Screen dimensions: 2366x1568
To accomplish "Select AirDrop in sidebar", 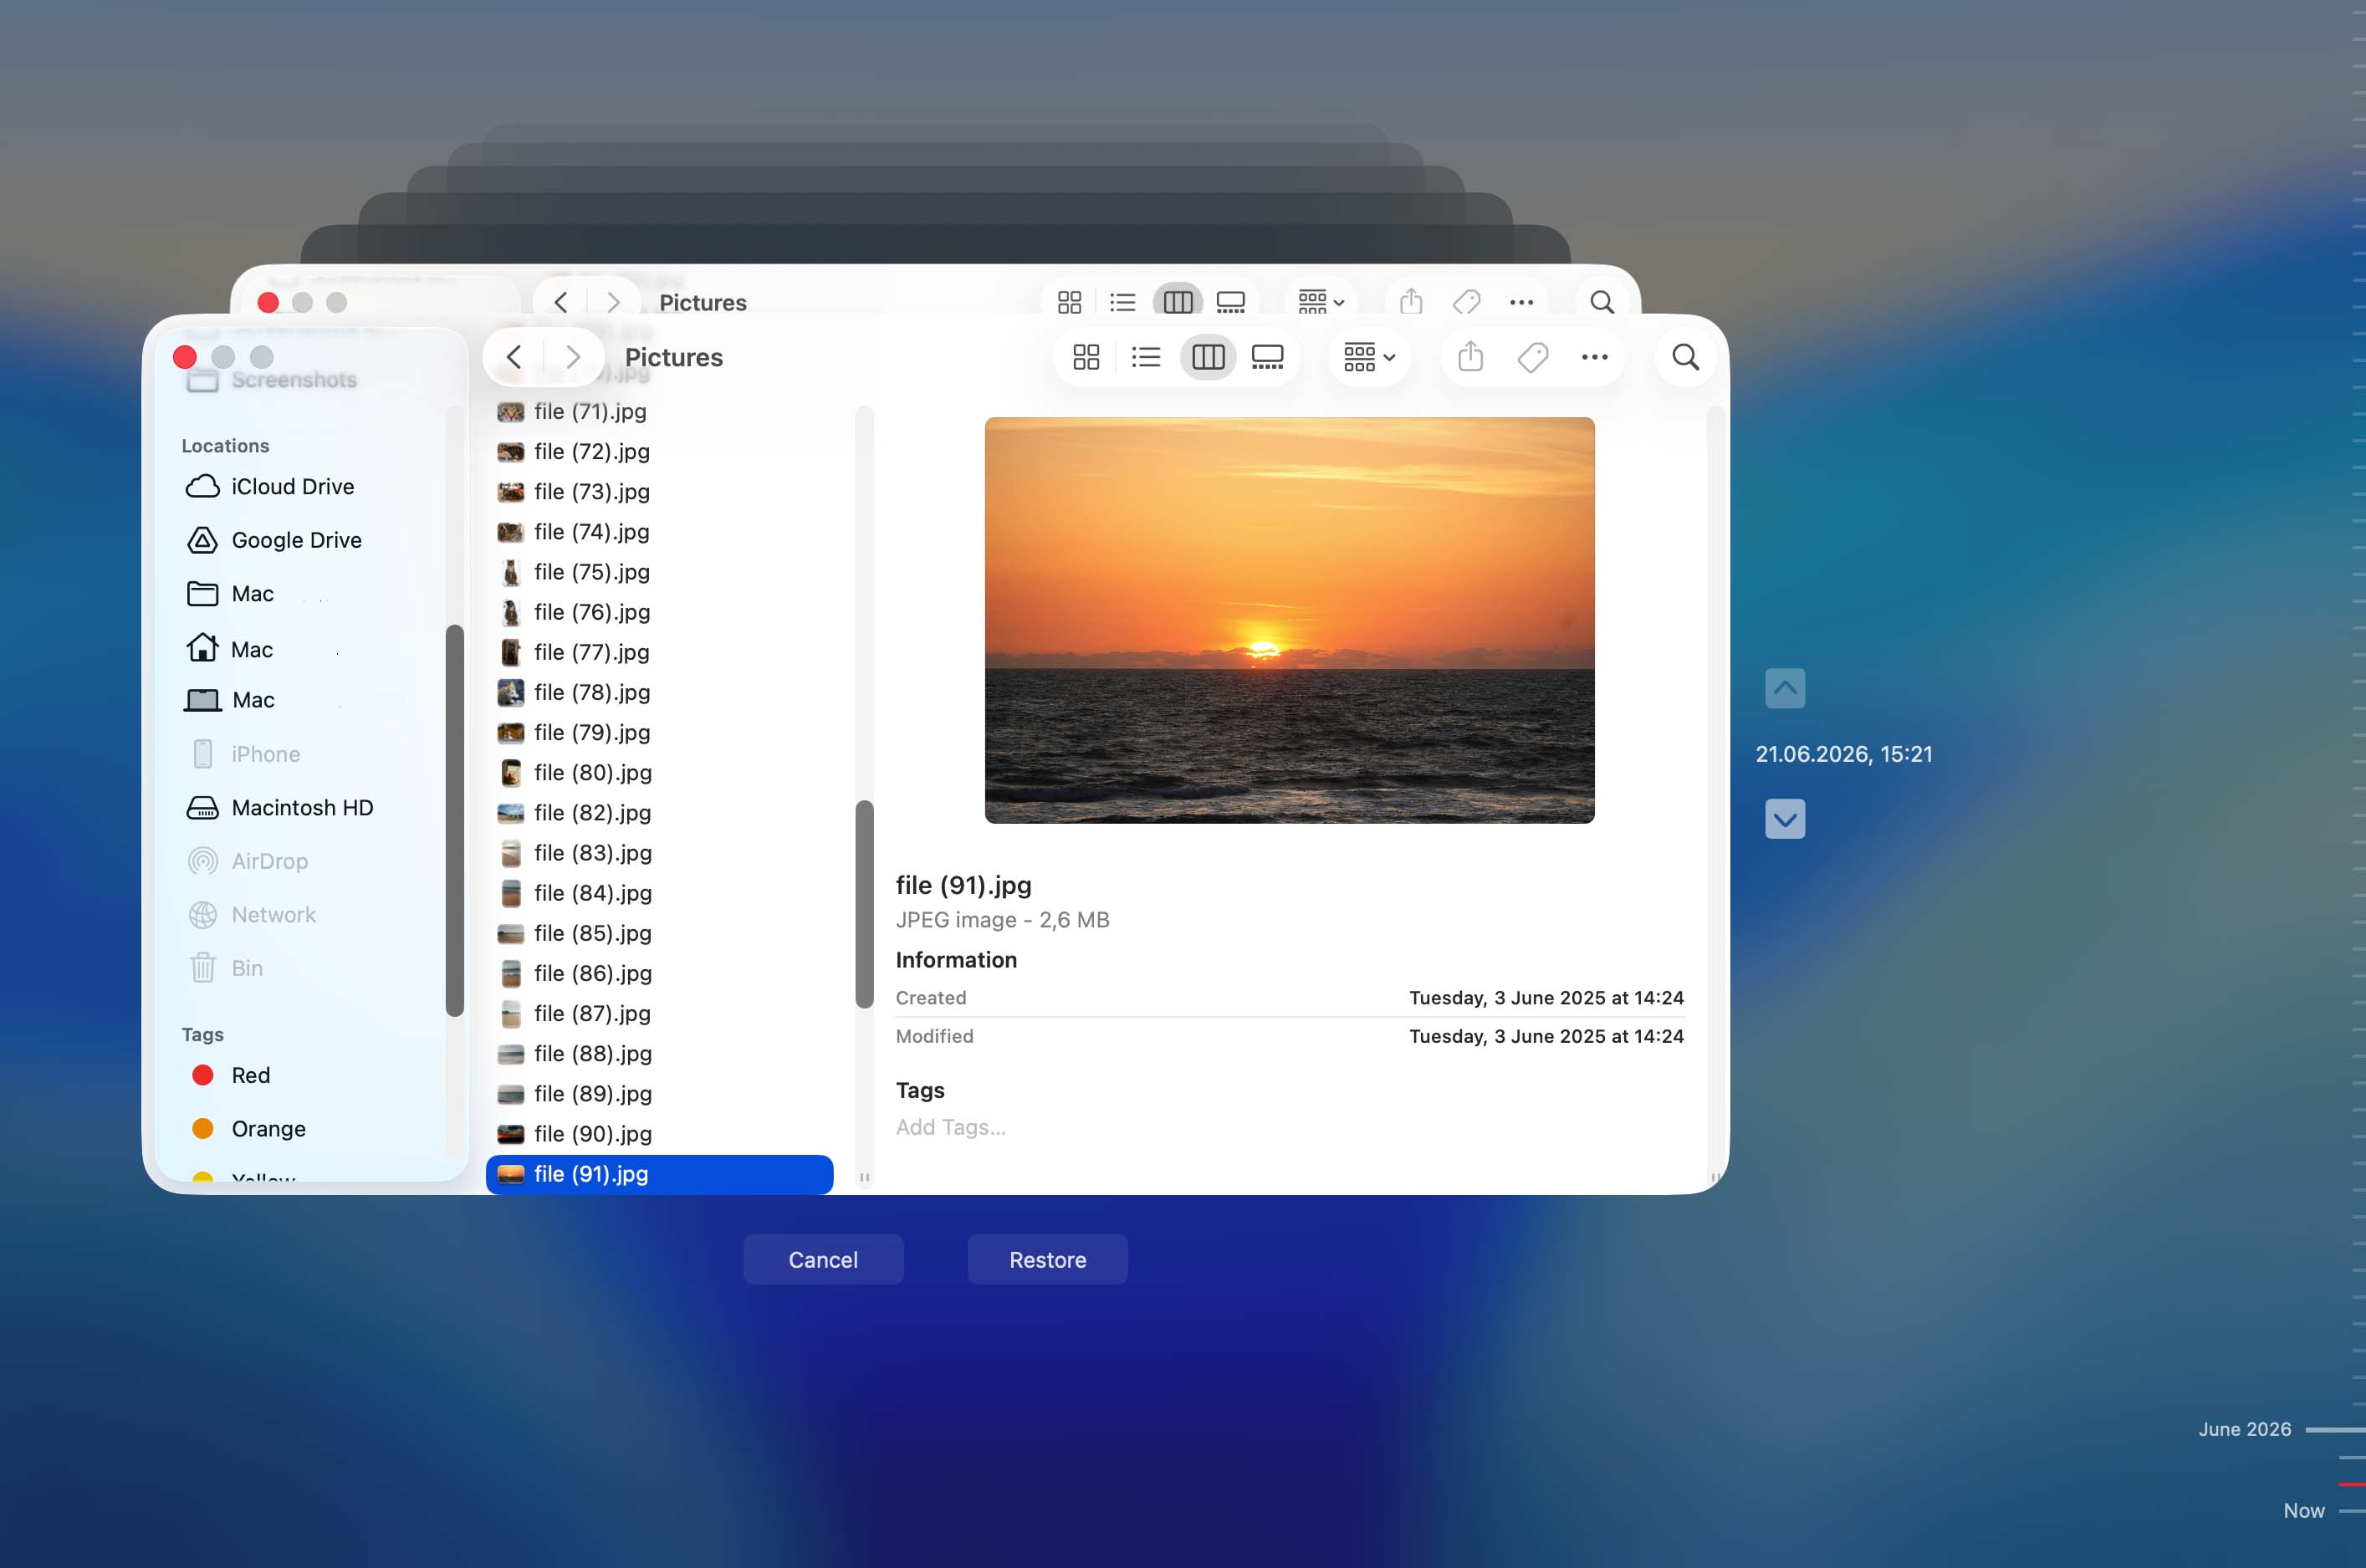I will coord(247,861).
